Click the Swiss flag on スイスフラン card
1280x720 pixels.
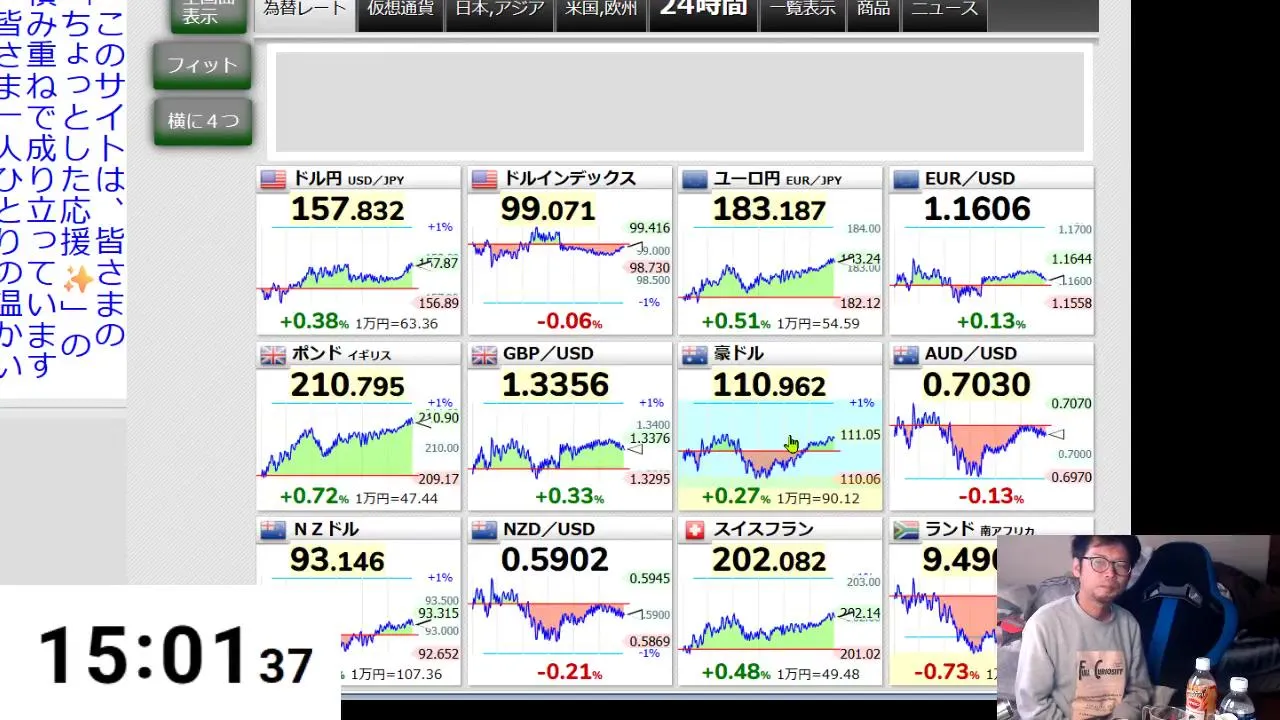(x=695, y=530)
